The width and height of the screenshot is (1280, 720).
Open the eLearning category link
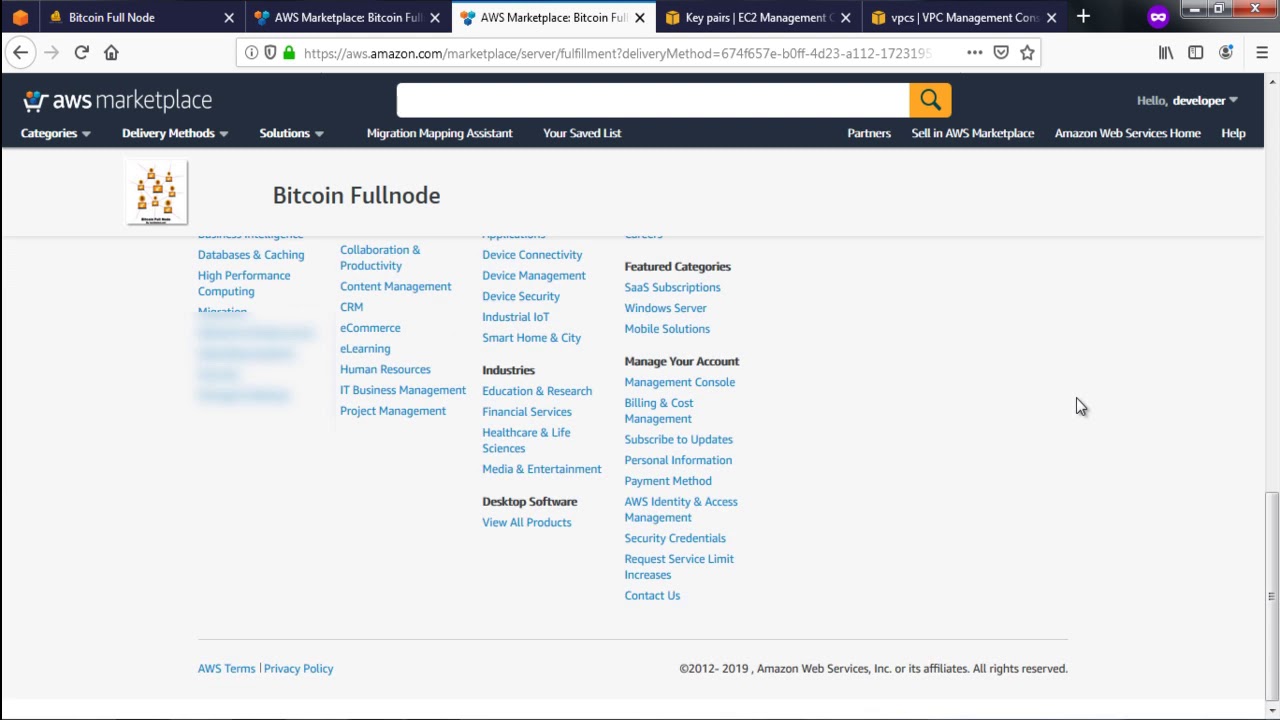[x=365, y=349]
